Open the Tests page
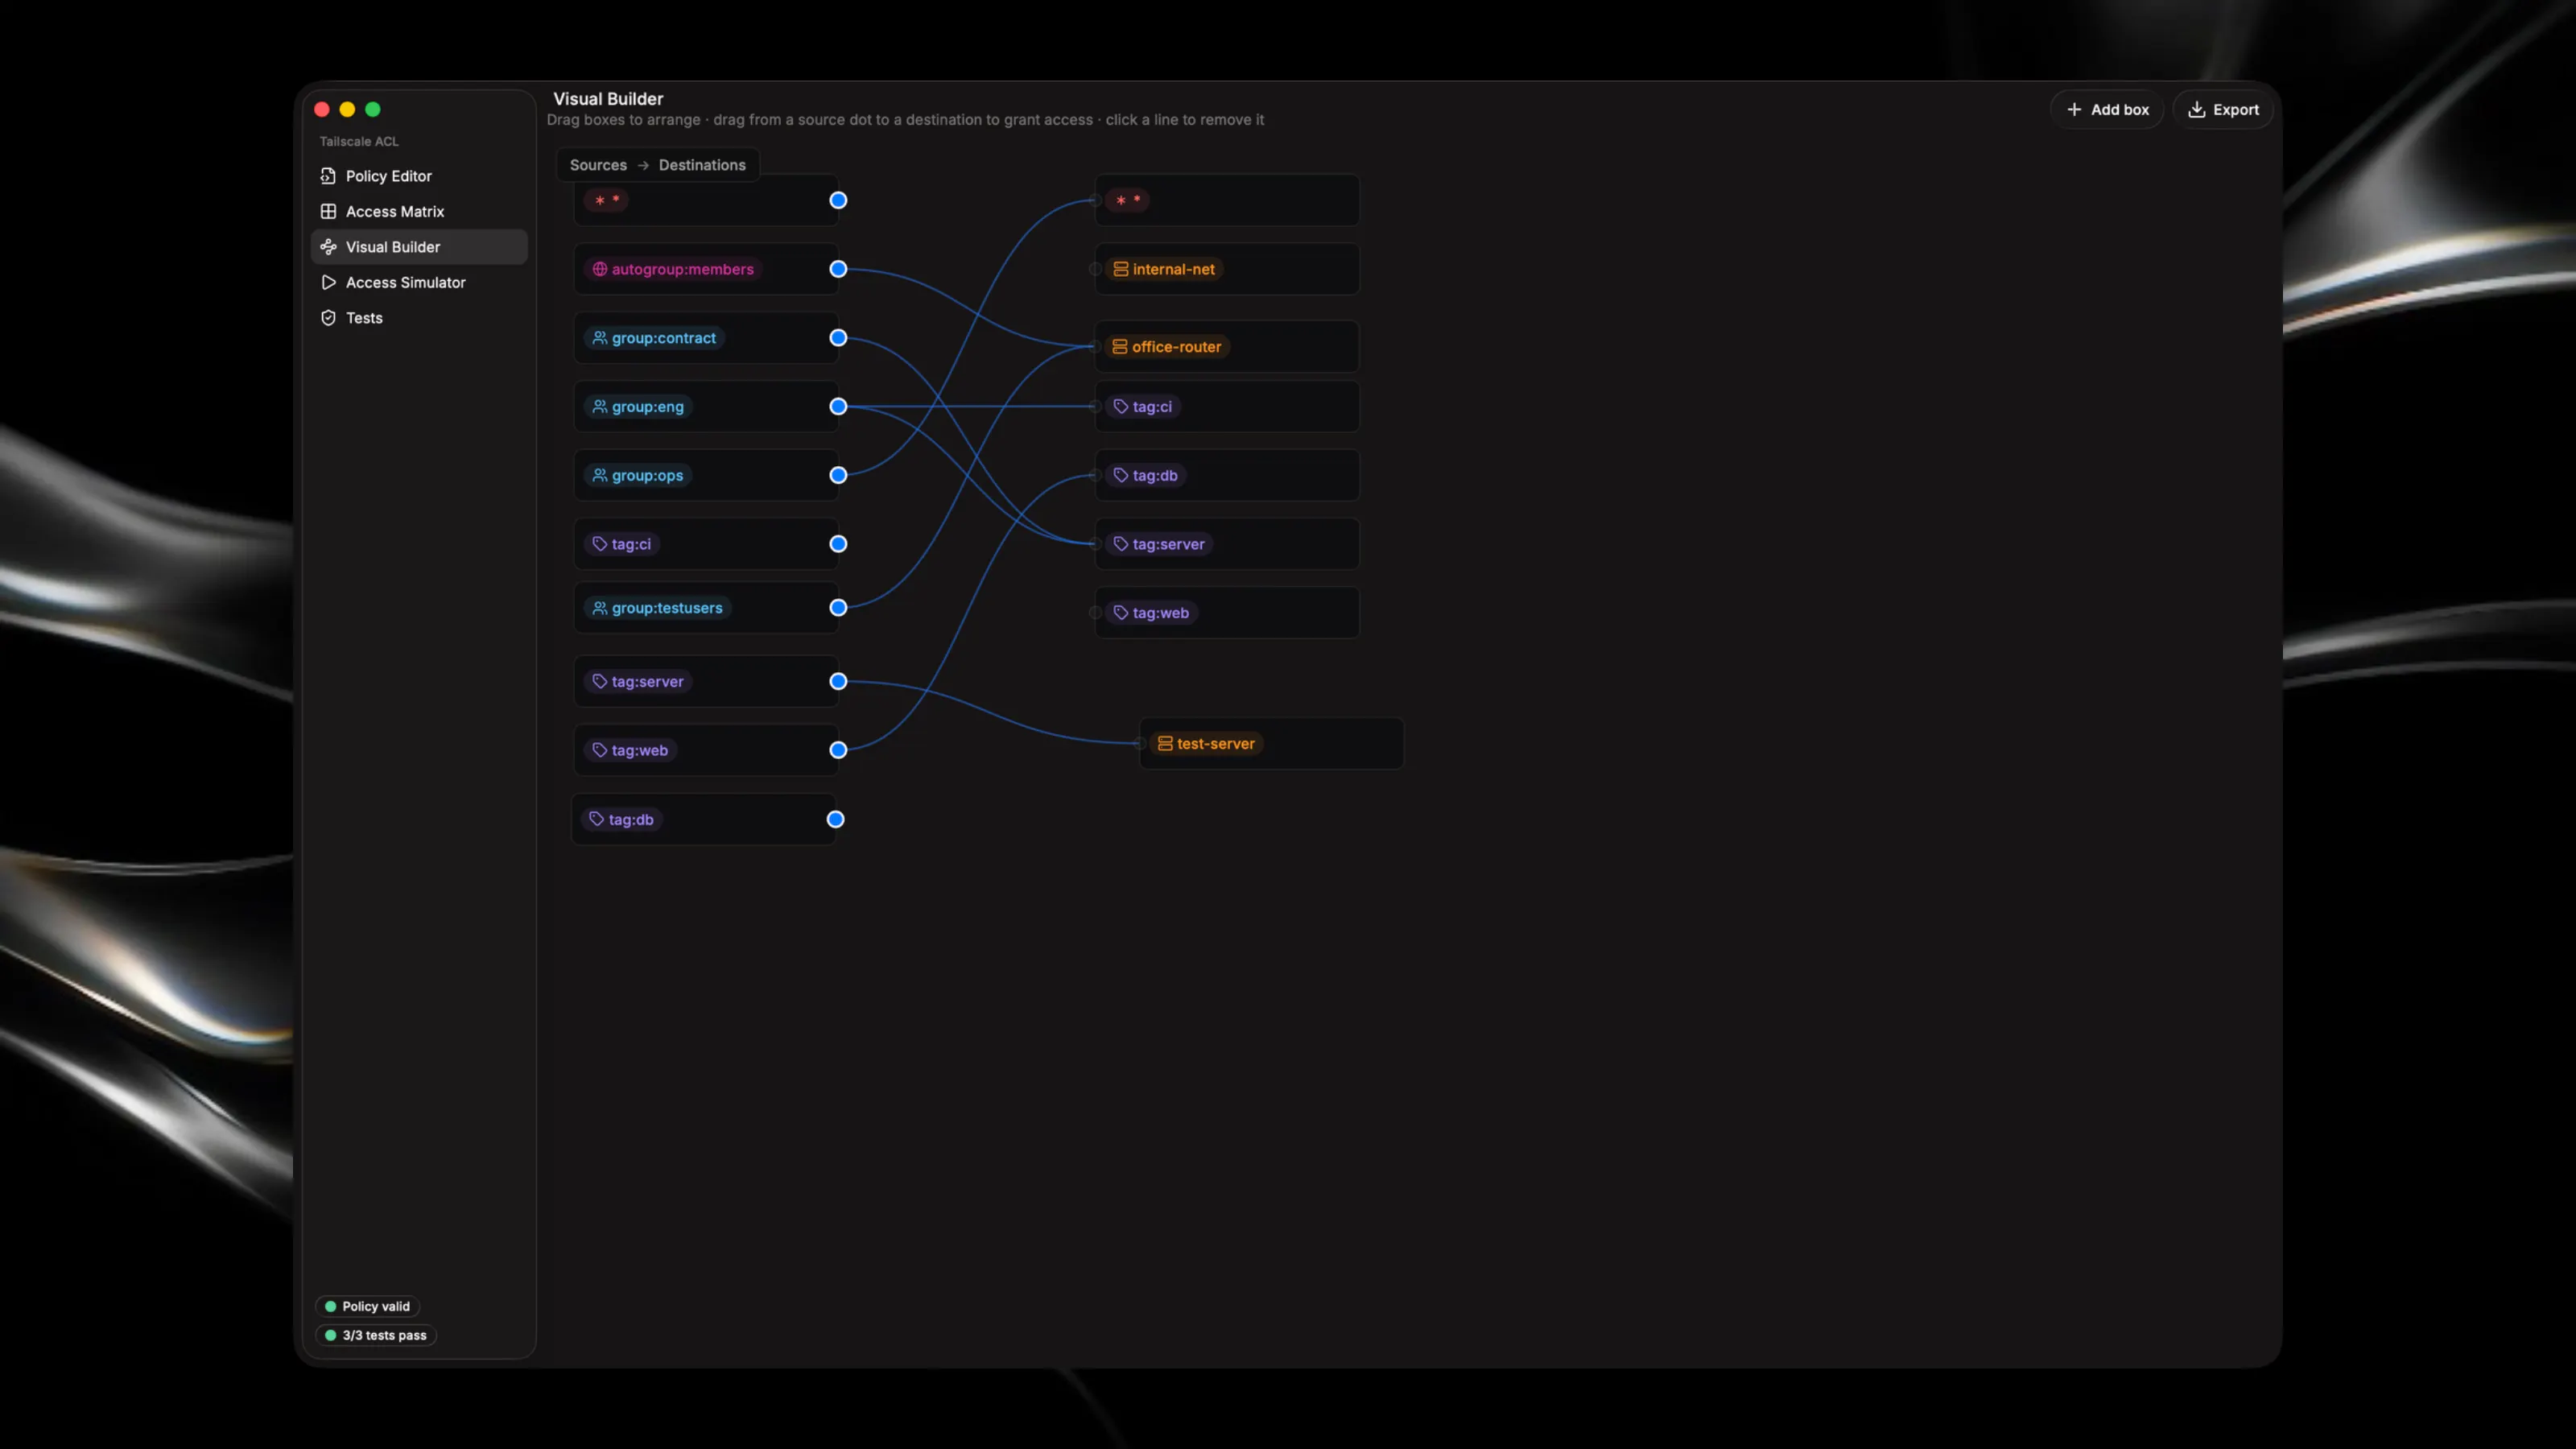The height and width of the screenshot is (1449, 2576). [419, 318]
